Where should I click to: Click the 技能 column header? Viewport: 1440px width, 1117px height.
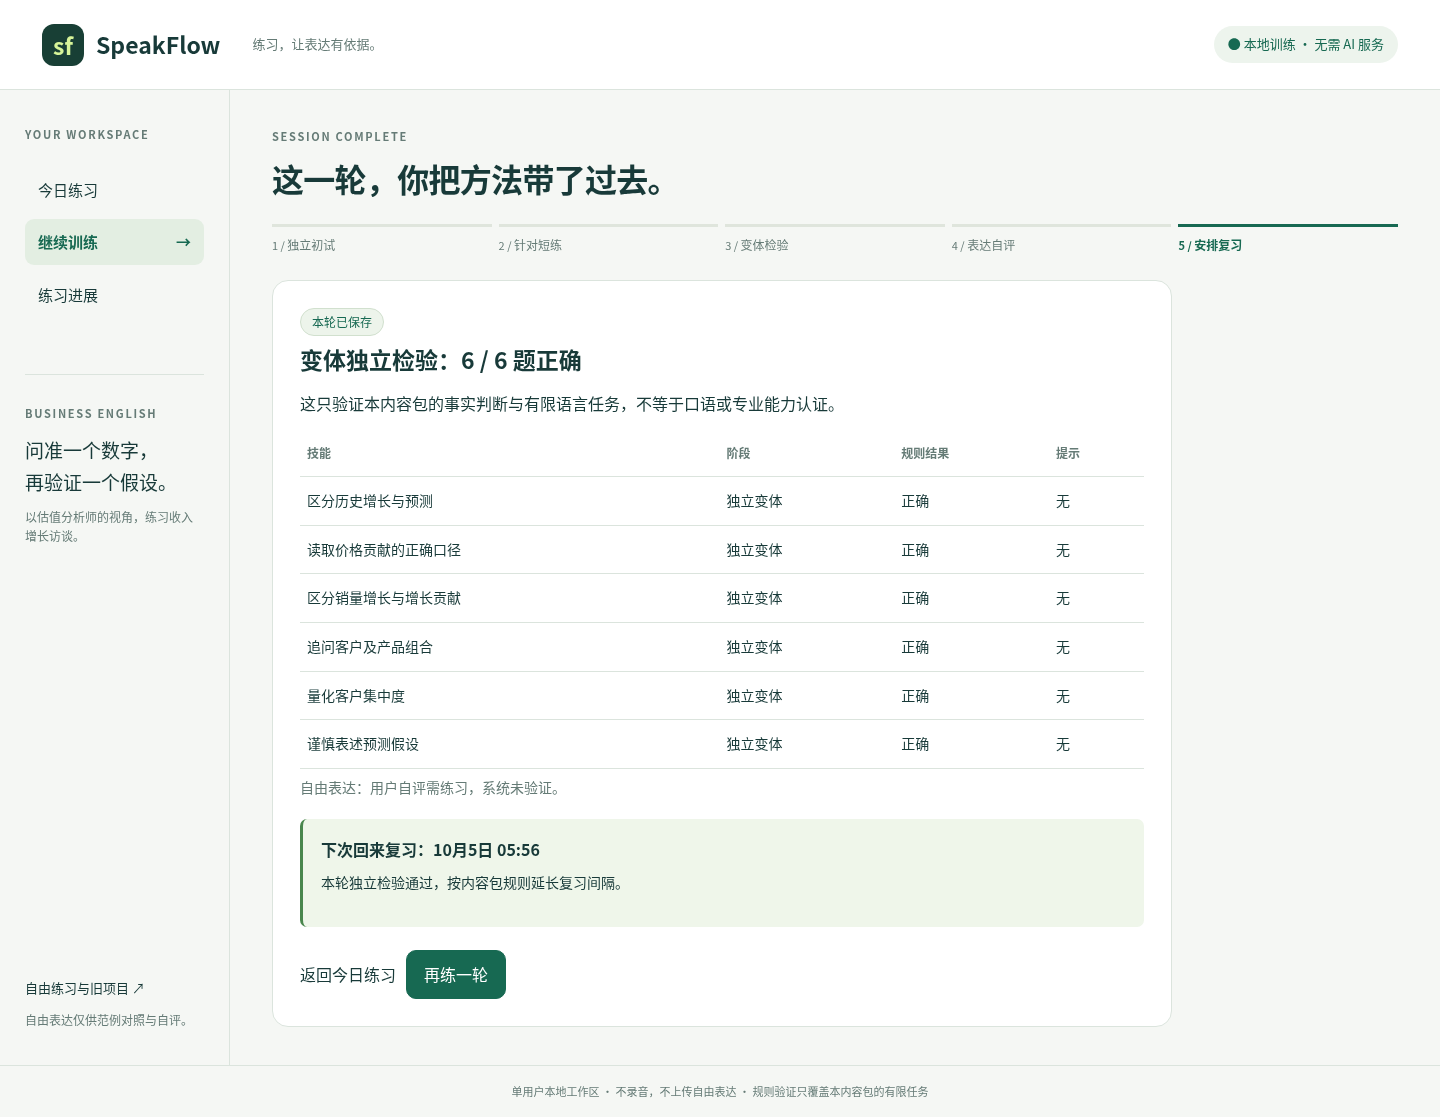click(319, 453)
